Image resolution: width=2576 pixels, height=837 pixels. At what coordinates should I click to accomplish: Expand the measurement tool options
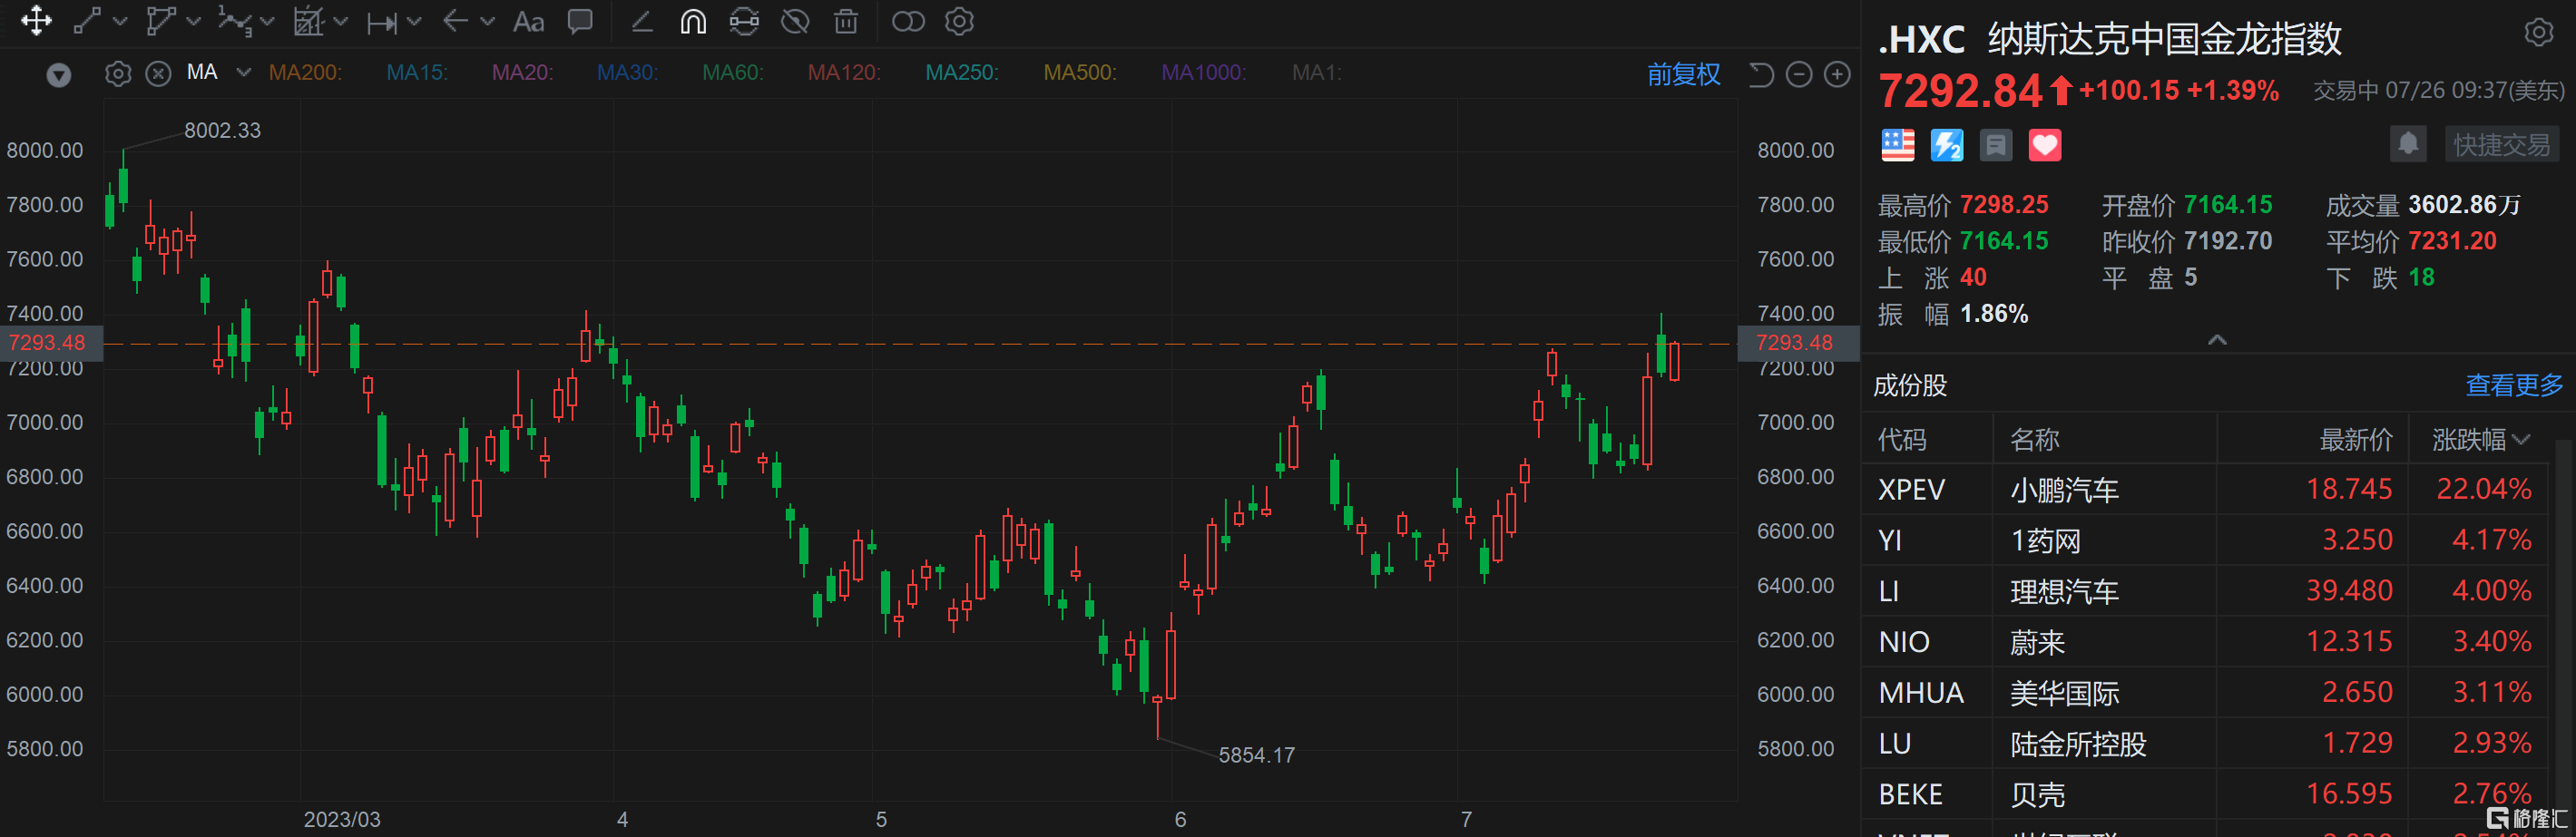click(x=341, y=21)
